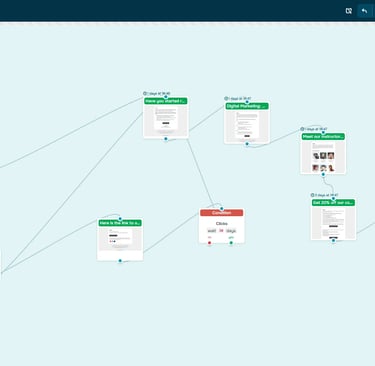
Task: Select the 'Here is the link' email node title
Action: point(120,223)
